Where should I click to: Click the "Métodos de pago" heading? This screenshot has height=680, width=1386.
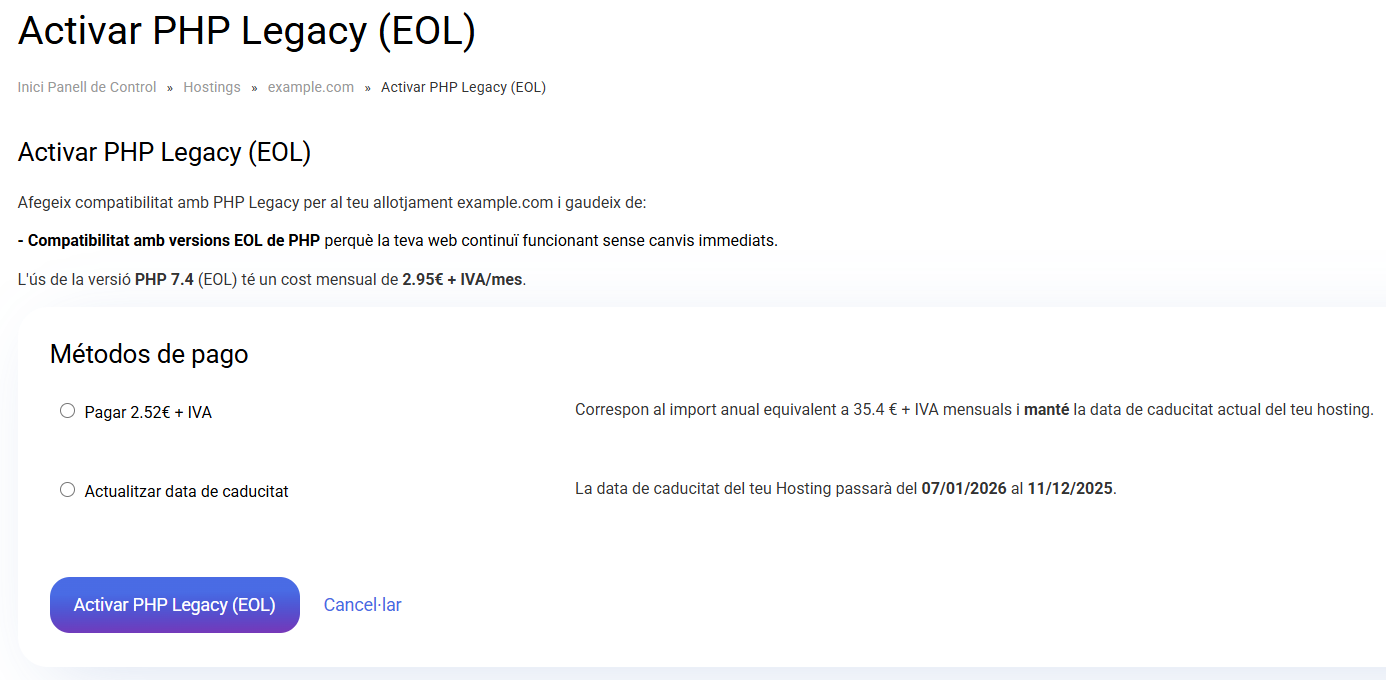[x=149, y=354]
